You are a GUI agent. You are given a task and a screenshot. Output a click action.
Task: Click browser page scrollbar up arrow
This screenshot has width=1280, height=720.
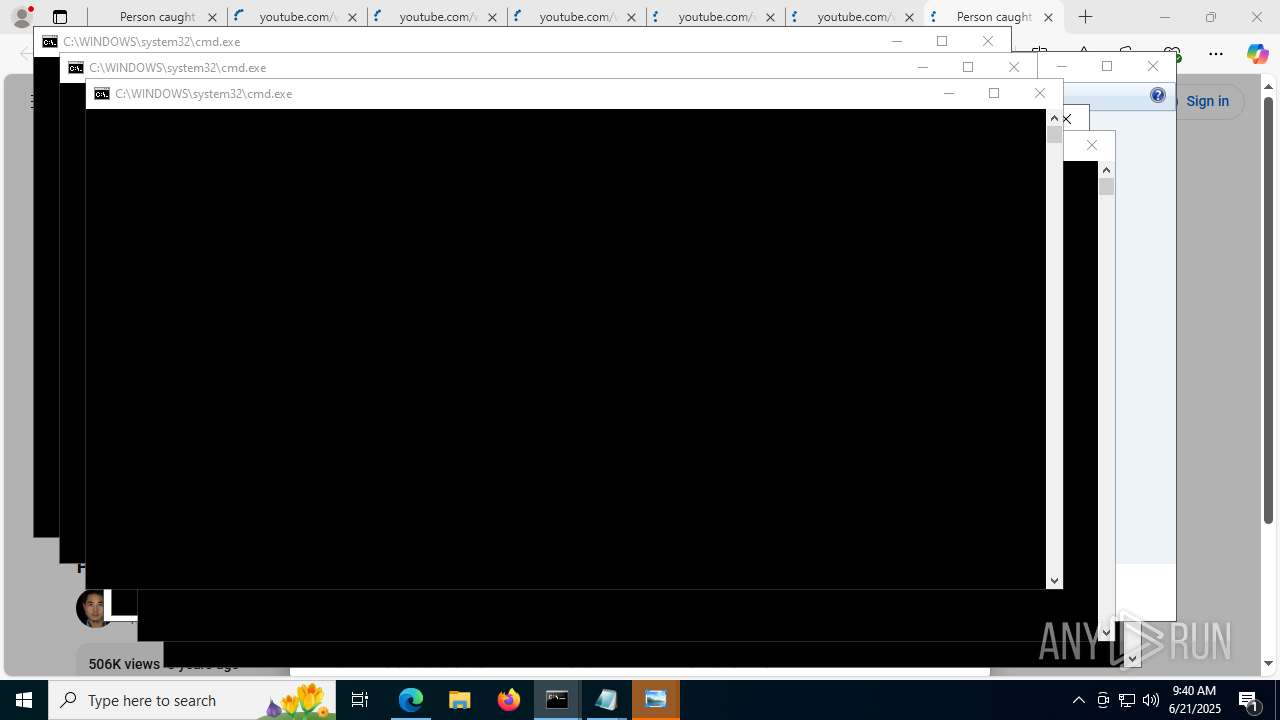1269,86
